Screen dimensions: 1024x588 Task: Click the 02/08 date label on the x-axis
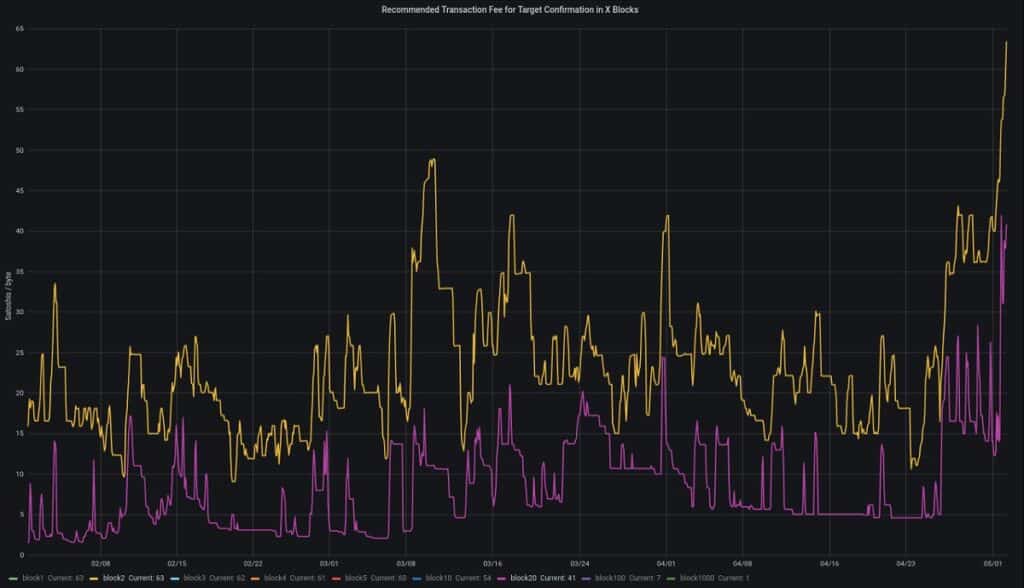(101, 564)
